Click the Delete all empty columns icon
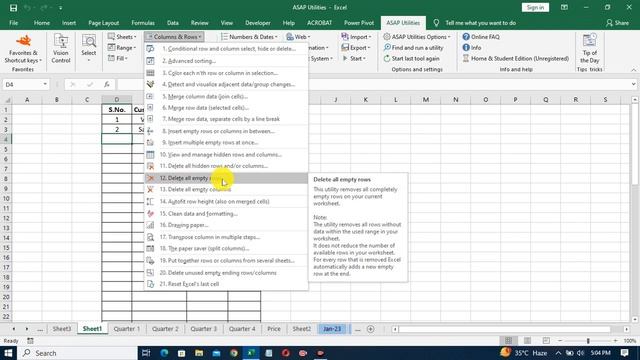Viewport: 640px width, 360px height. 151,189
